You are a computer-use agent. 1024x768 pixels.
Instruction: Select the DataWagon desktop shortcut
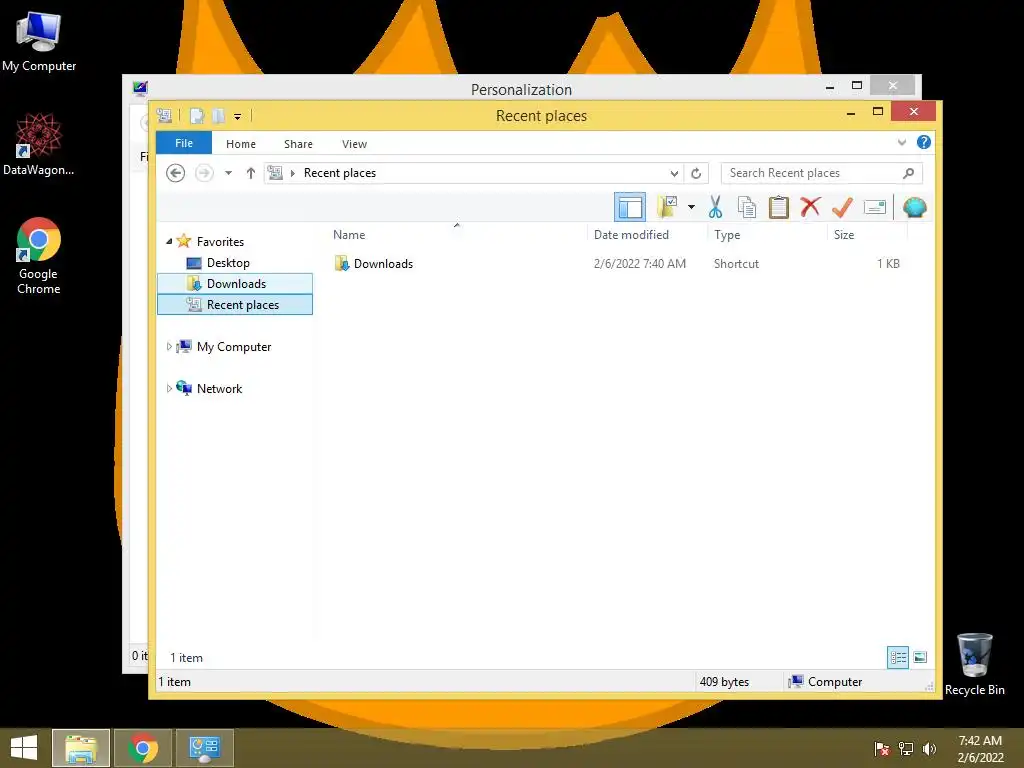pyautogui.click(x=39, y=144)
